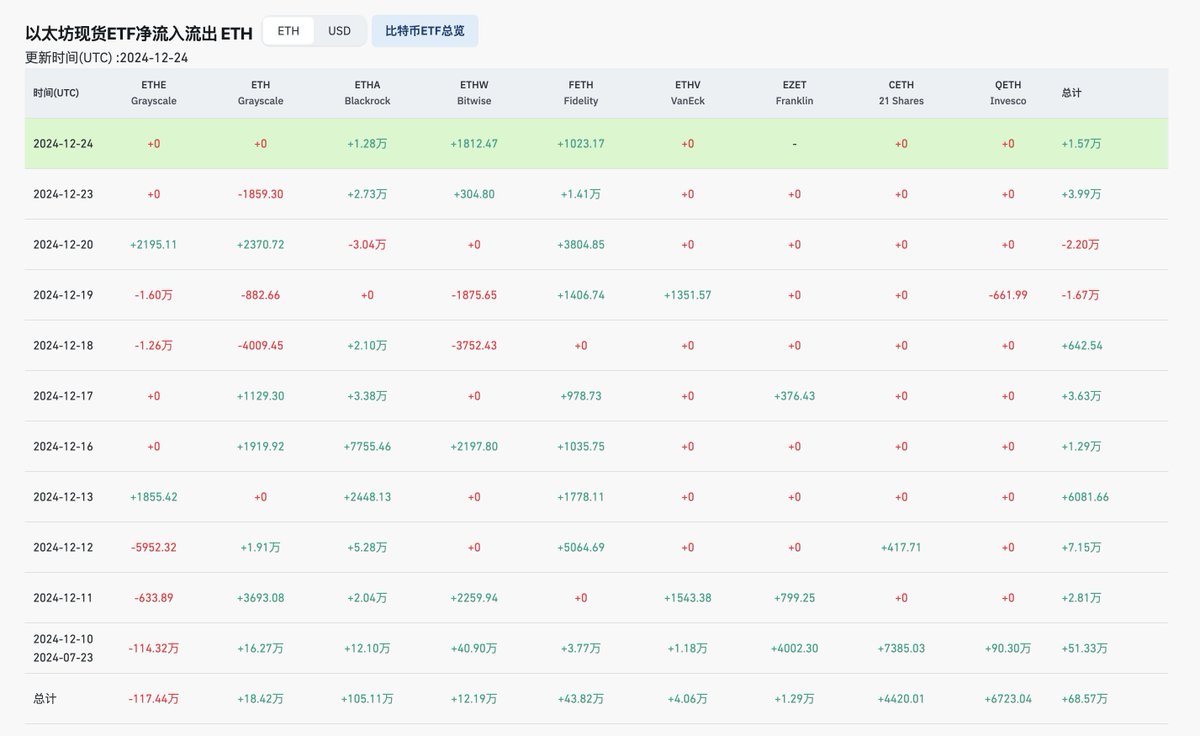
Task: Select the 2024-12-12 date row
Action: [x=597, y=547]
